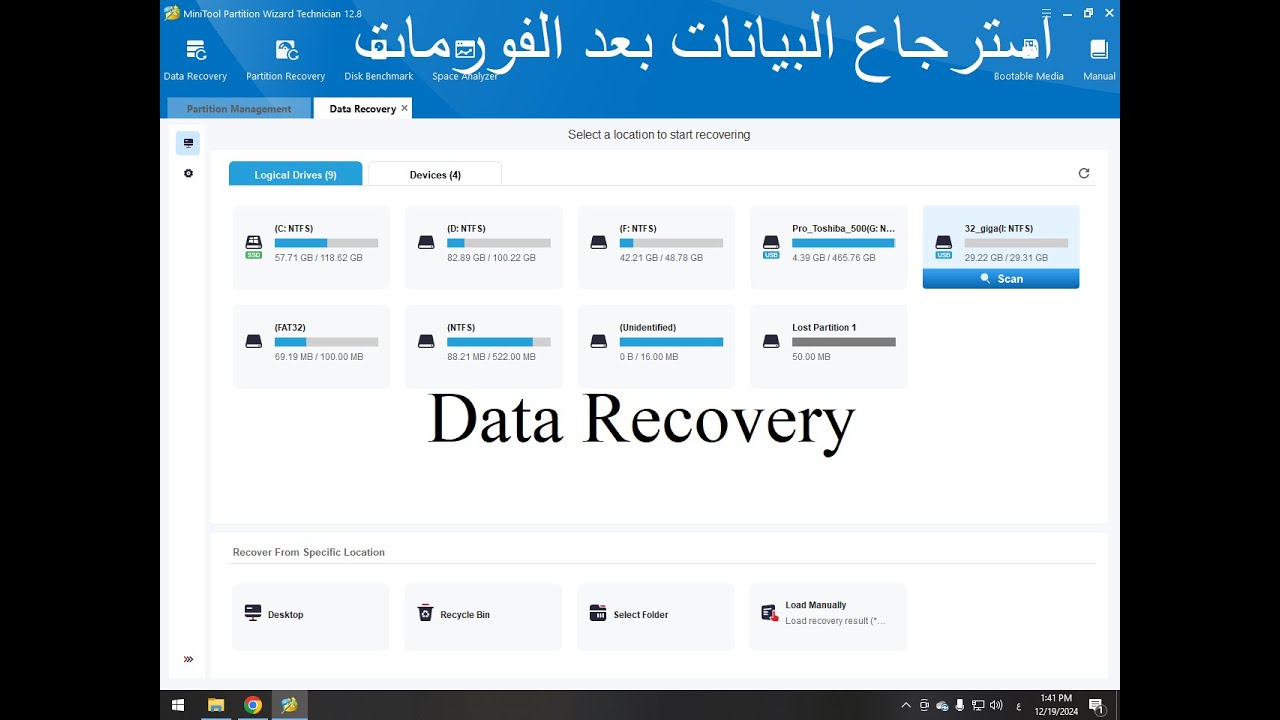Open the Windows Start menu
Viewport: 1280px width, 720px height.
(179, 705)
